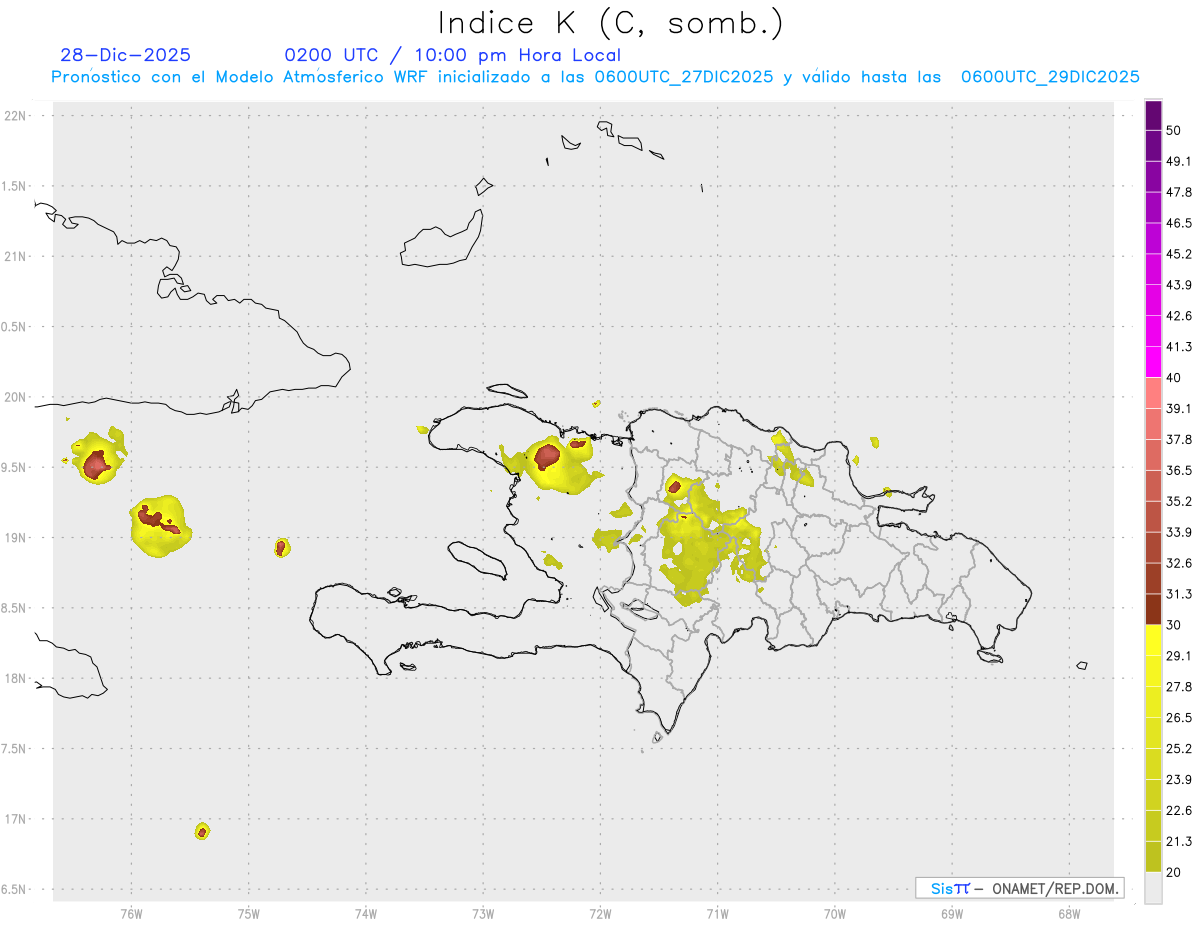This screenshot has height=927, width=1200.
Task: Click the colorbar value 22.6
Action: point(1179,811)
